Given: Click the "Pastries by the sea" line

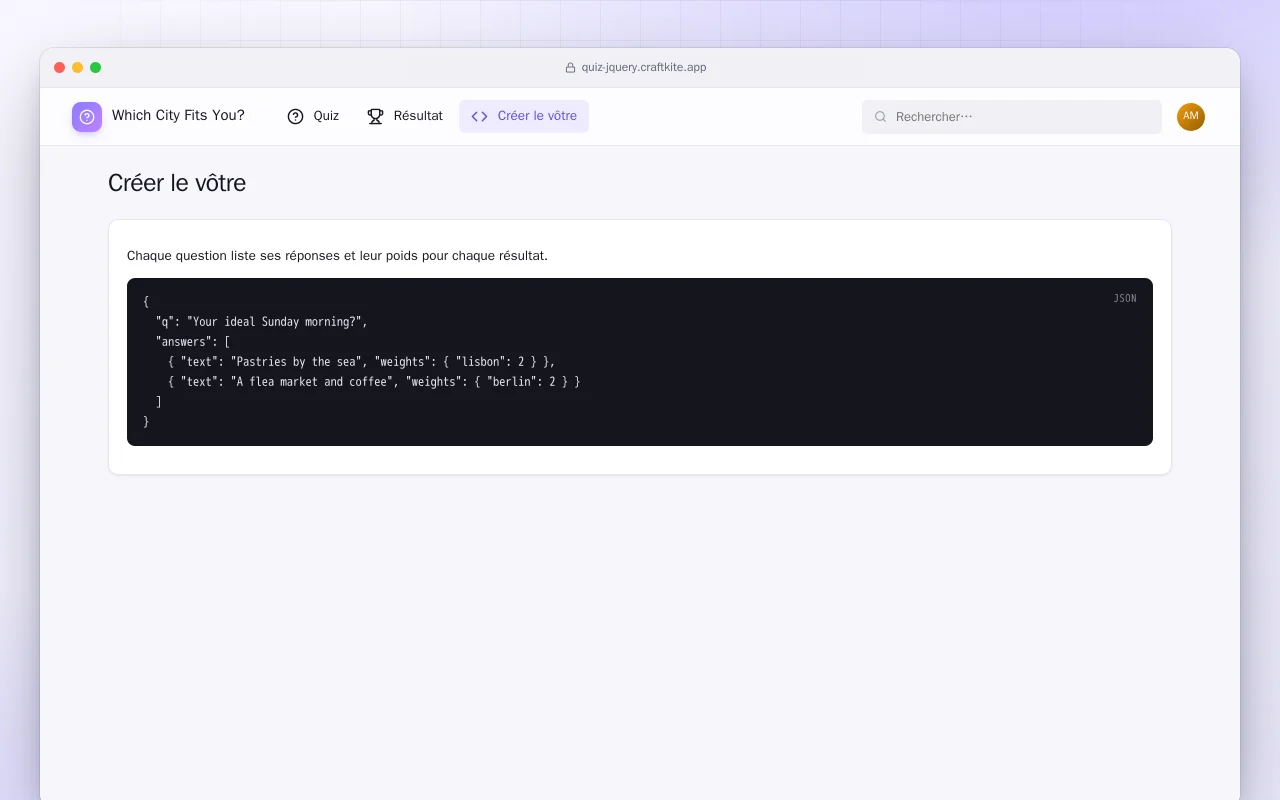Looking at the screenshot, I should 361,362.
